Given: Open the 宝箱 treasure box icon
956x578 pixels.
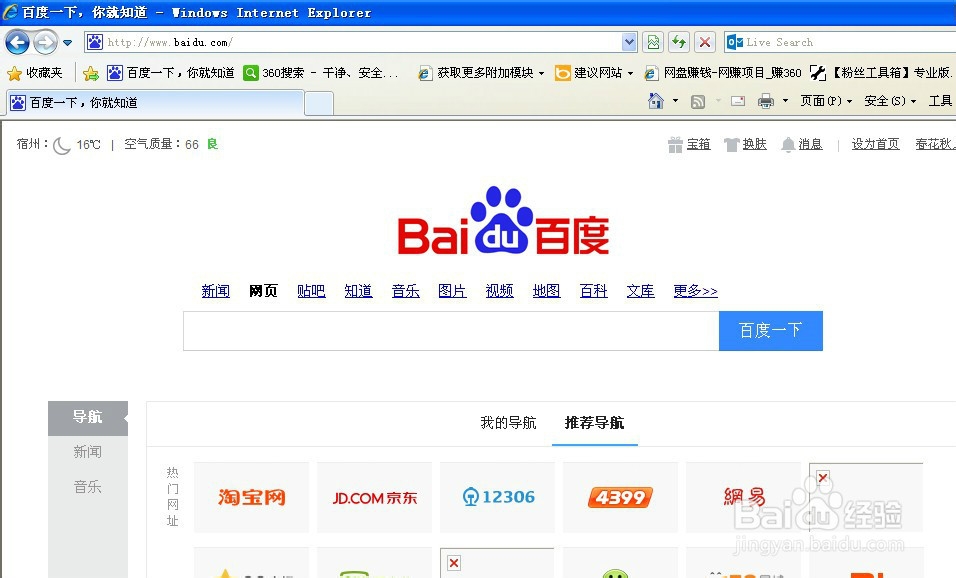Looking at the screenshot, I should coord(696,143).
